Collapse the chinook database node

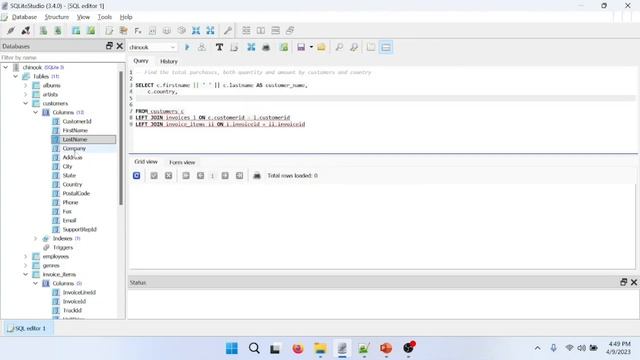pos(6,67)
